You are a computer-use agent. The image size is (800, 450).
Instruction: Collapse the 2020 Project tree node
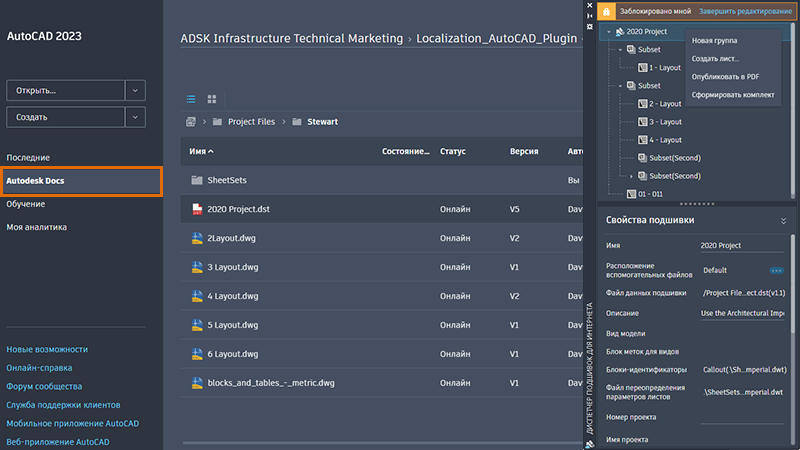[608, 32]
